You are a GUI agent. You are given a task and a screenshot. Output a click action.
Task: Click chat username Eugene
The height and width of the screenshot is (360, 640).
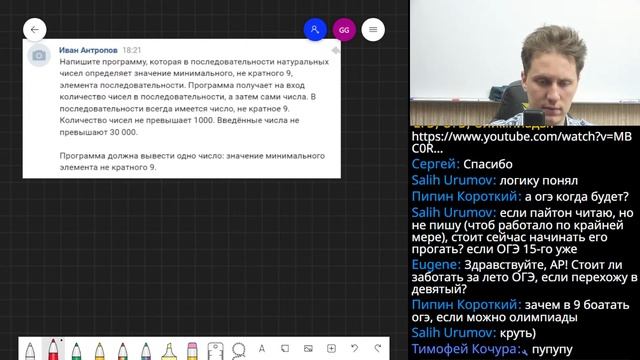point(436,265)
